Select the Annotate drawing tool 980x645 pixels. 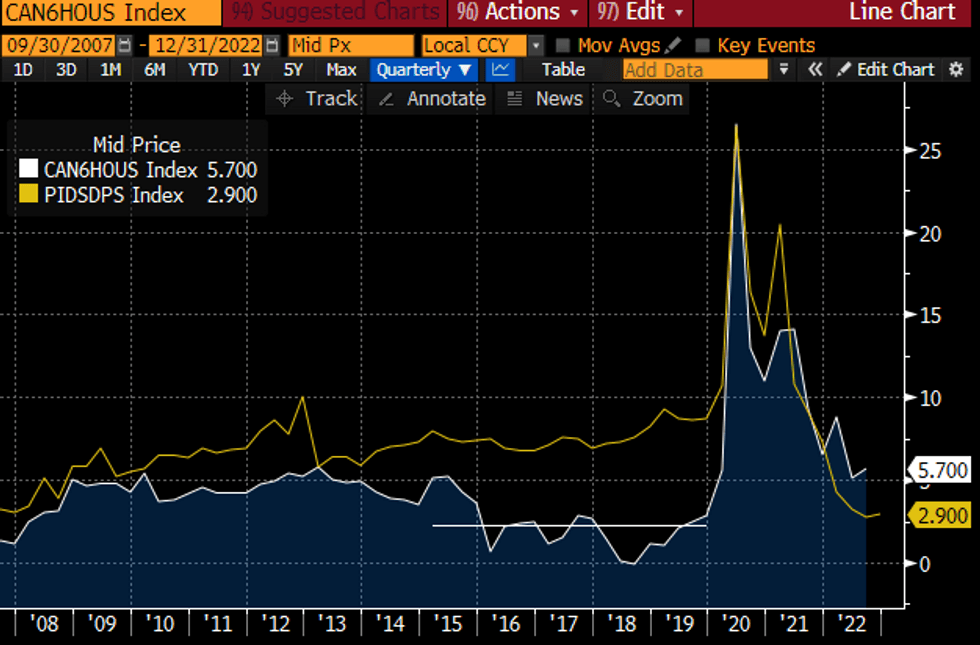coord(432,99)
